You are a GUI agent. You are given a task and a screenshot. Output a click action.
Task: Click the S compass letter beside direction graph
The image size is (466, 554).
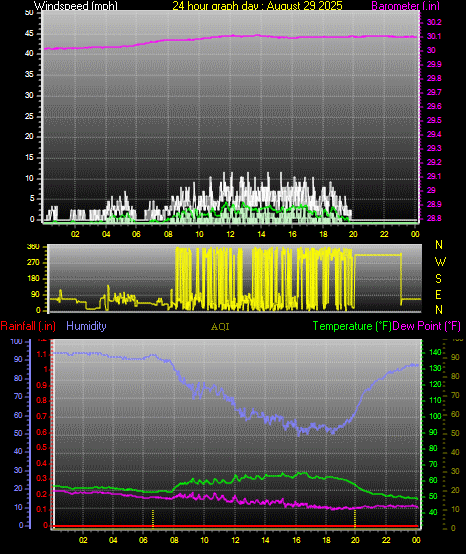[438, 279]
